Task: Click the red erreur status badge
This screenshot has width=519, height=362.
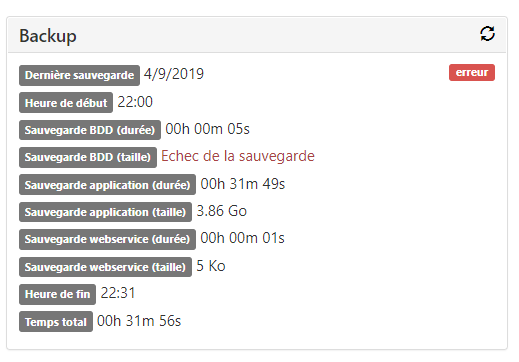Action: pyautogui.click(x=472, y=73)
